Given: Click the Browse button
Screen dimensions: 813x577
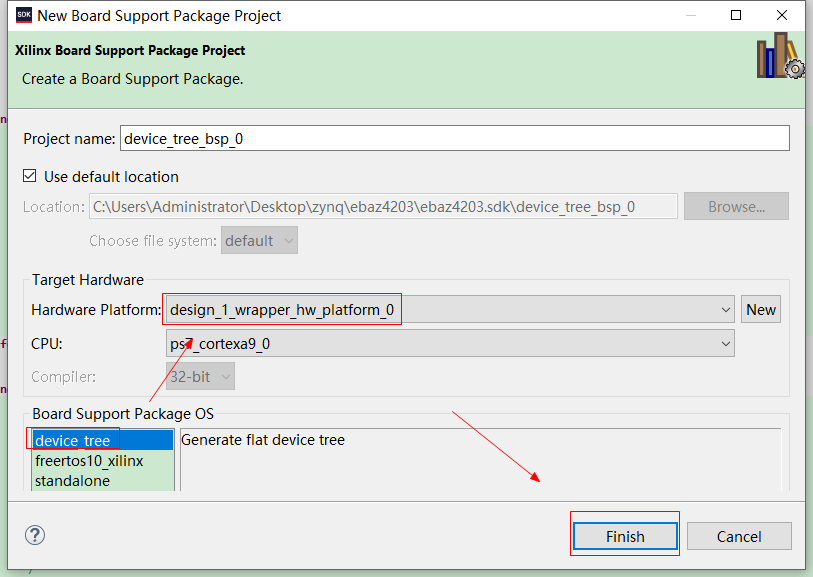Looking at the screenshot, I should click(x=736, y=206).
